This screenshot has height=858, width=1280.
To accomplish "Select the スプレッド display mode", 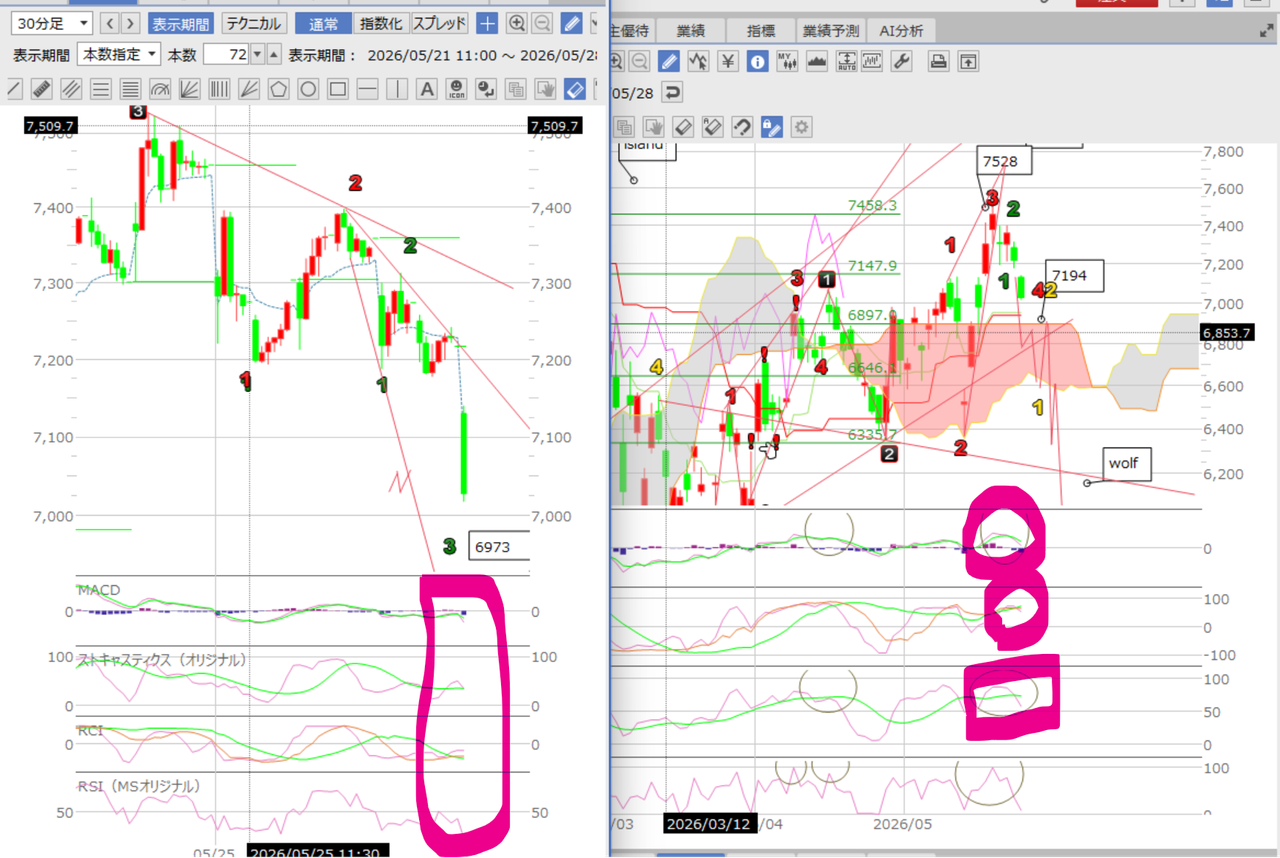I will point(439,23).
